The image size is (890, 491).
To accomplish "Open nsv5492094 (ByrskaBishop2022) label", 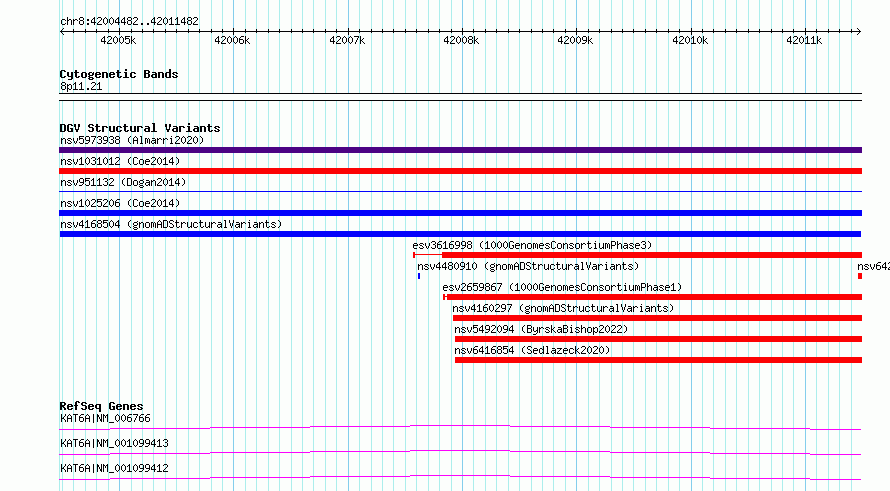I will pos(541,329).
